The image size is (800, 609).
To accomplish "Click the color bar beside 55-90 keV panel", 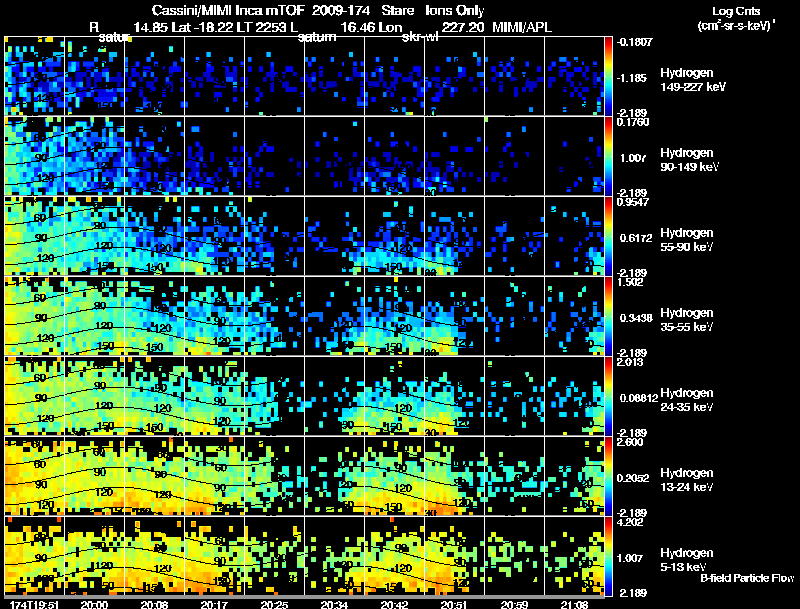I will coord(608,236).
